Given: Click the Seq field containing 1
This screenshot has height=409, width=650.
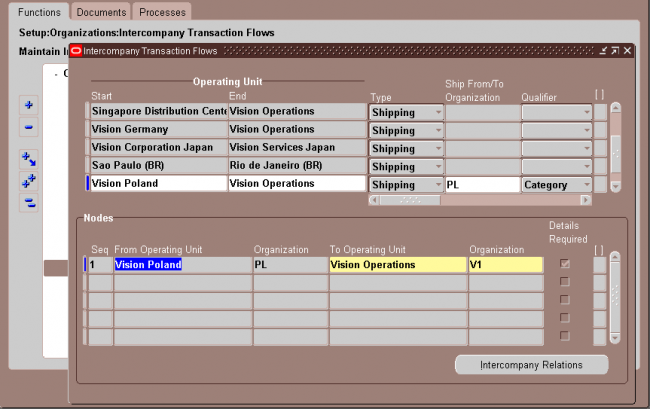Looking at the screenshot, I should point(100,265).
